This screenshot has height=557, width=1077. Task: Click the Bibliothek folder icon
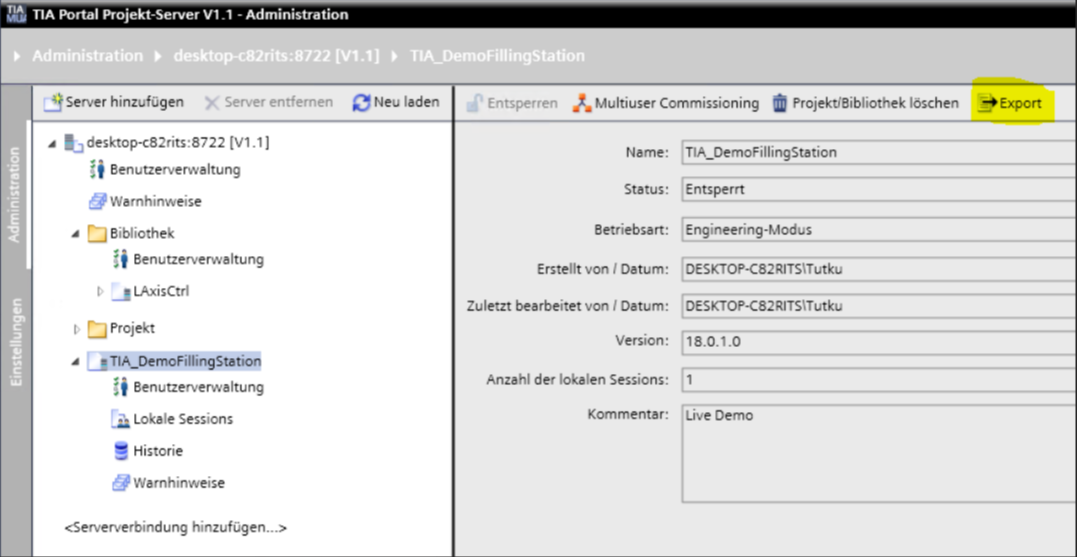[x=98, y=234]
